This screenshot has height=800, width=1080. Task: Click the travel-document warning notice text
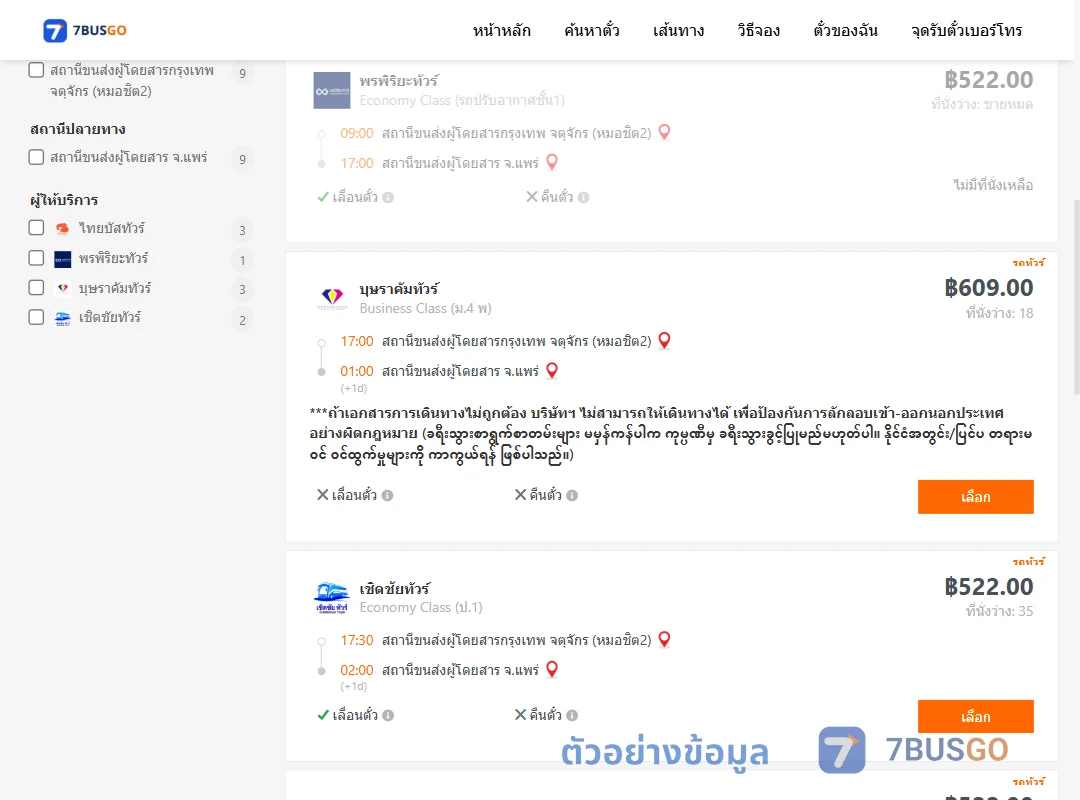coord(671,433)
